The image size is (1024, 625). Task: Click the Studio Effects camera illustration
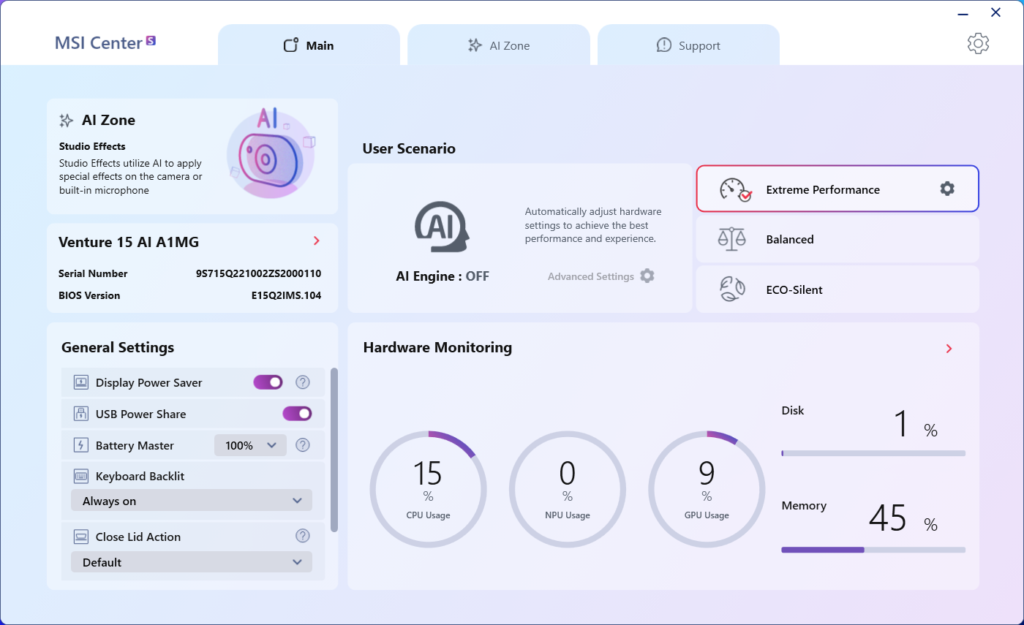coord(271,154)
